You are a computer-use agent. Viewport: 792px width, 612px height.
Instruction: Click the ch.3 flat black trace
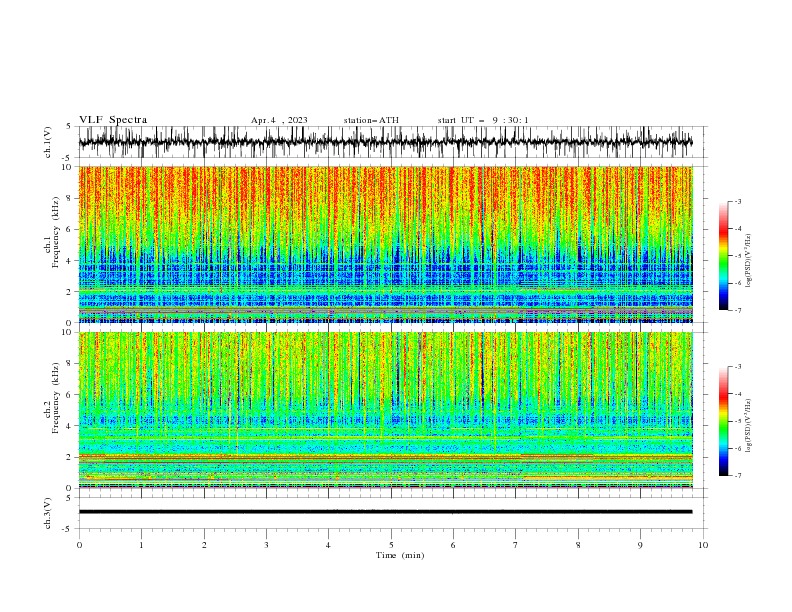(385, 512)
